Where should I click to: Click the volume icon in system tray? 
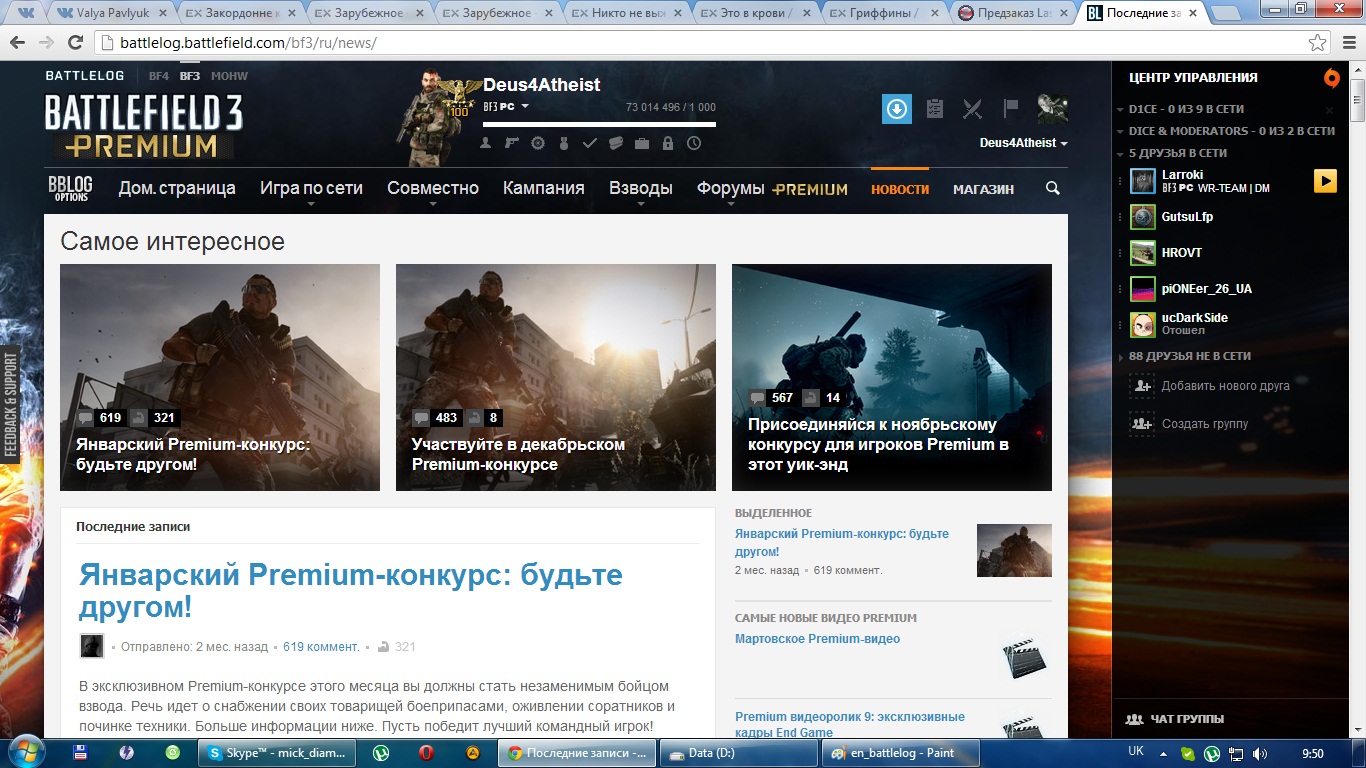1259,753
